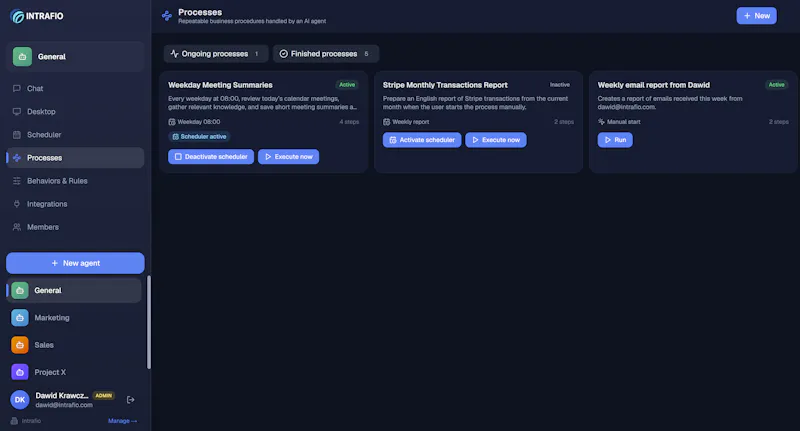Open the Weekday Meeting Summaries card title
The width and height of the screenshot is (800, 431).
[x=220, y=85]
